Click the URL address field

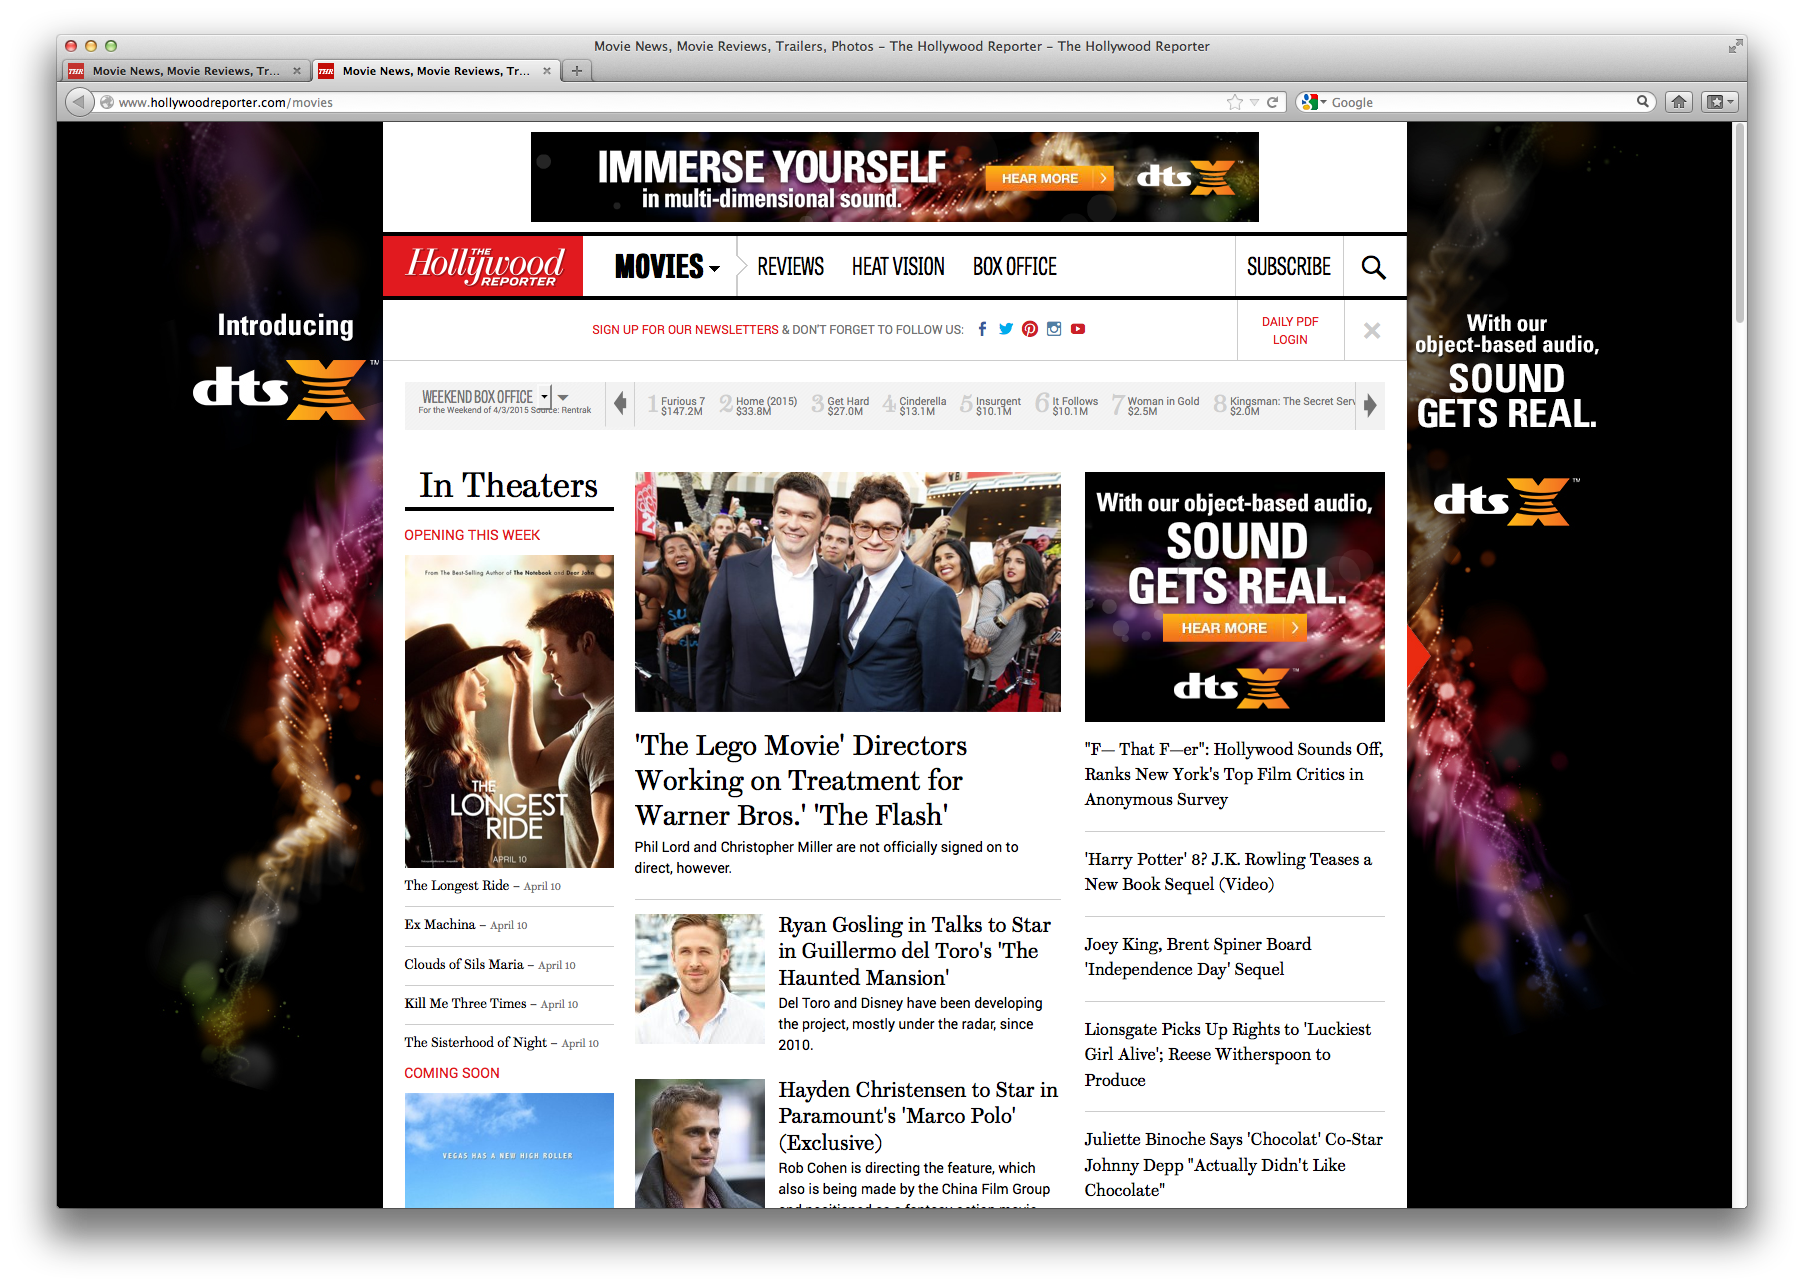click(660, 102)
